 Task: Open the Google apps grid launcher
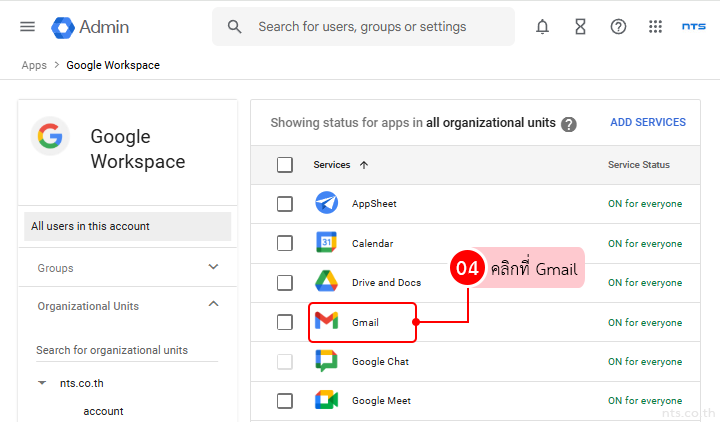(655, 27)
